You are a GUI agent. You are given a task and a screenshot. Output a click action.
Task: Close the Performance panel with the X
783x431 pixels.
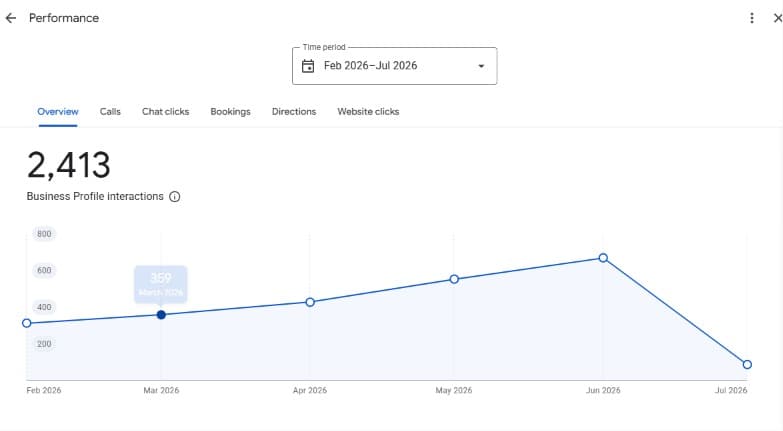778,18
